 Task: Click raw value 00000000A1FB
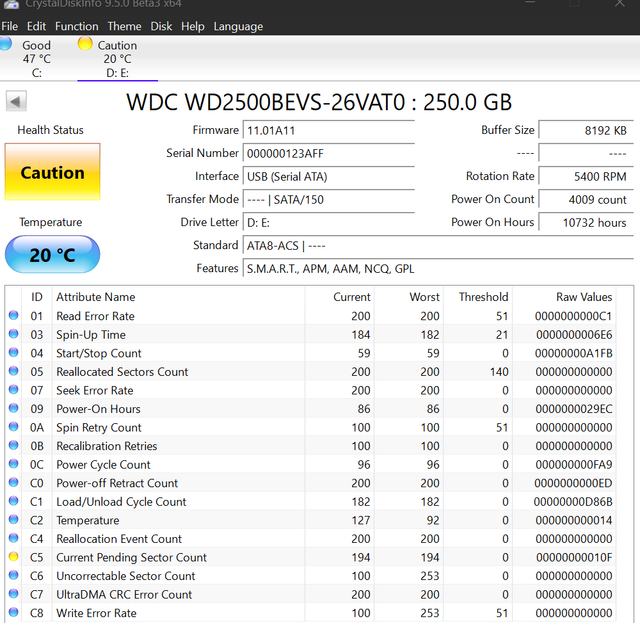[x=574, y=353]
